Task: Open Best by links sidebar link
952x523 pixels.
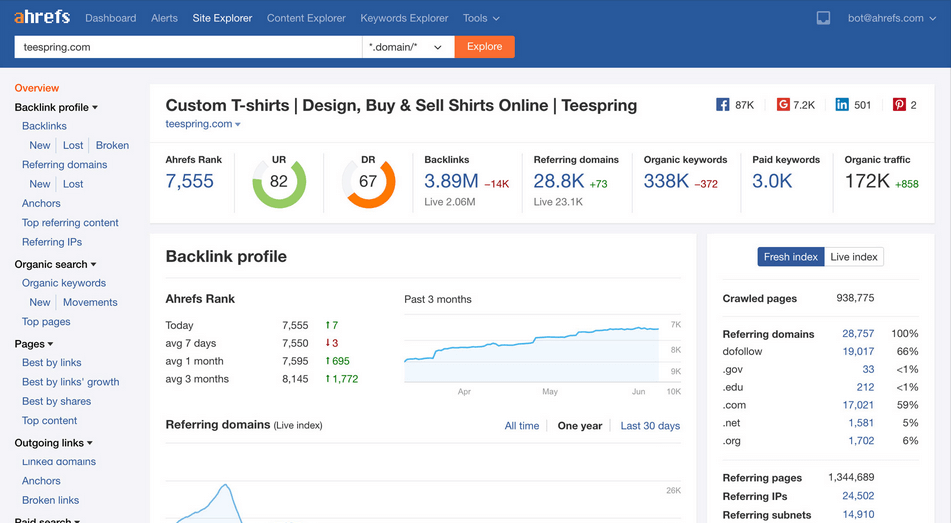Action: pos(52,363)
